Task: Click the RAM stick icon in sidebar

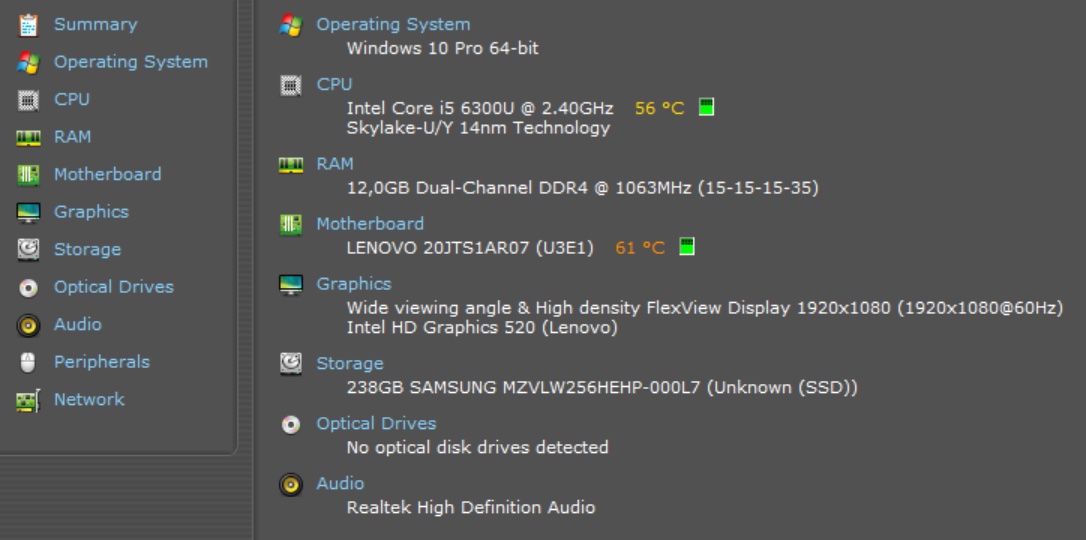Action: click(28, 138)
